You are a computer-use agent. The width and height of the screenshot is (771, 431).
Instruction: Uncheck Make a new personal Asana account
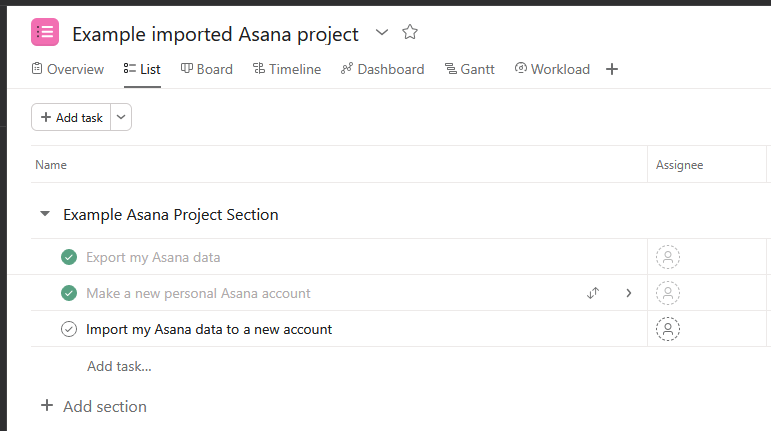point(69,293)
